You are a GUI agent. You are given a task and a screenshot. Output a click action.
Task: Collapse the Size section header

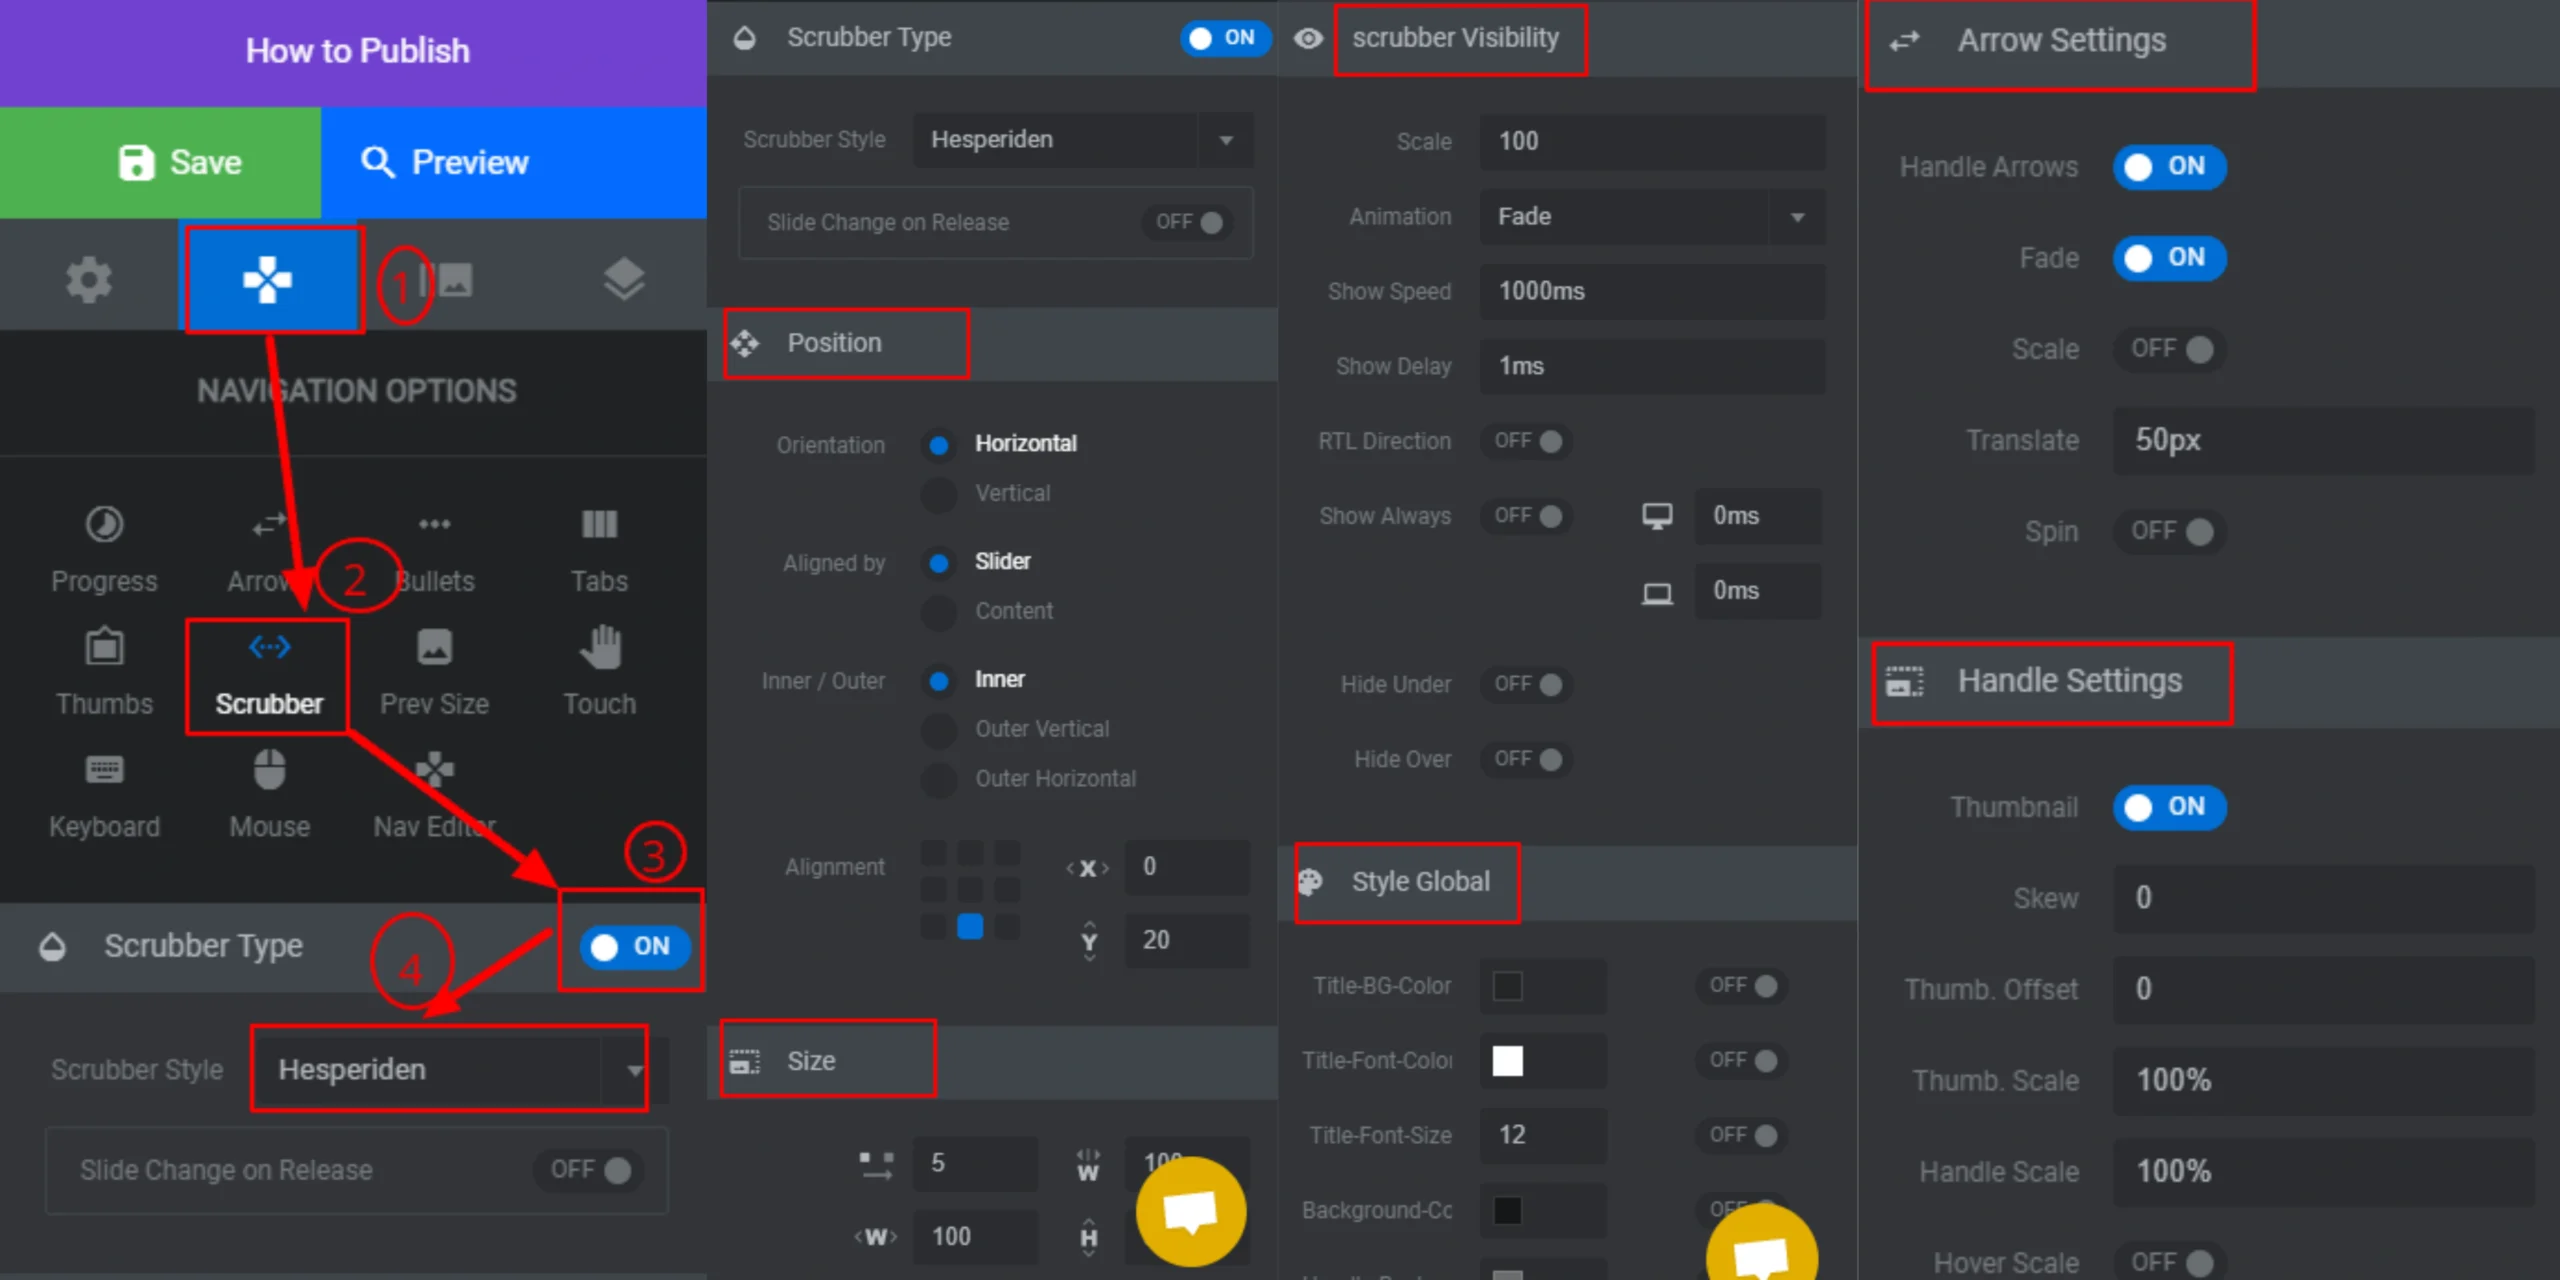[992, 1062]
